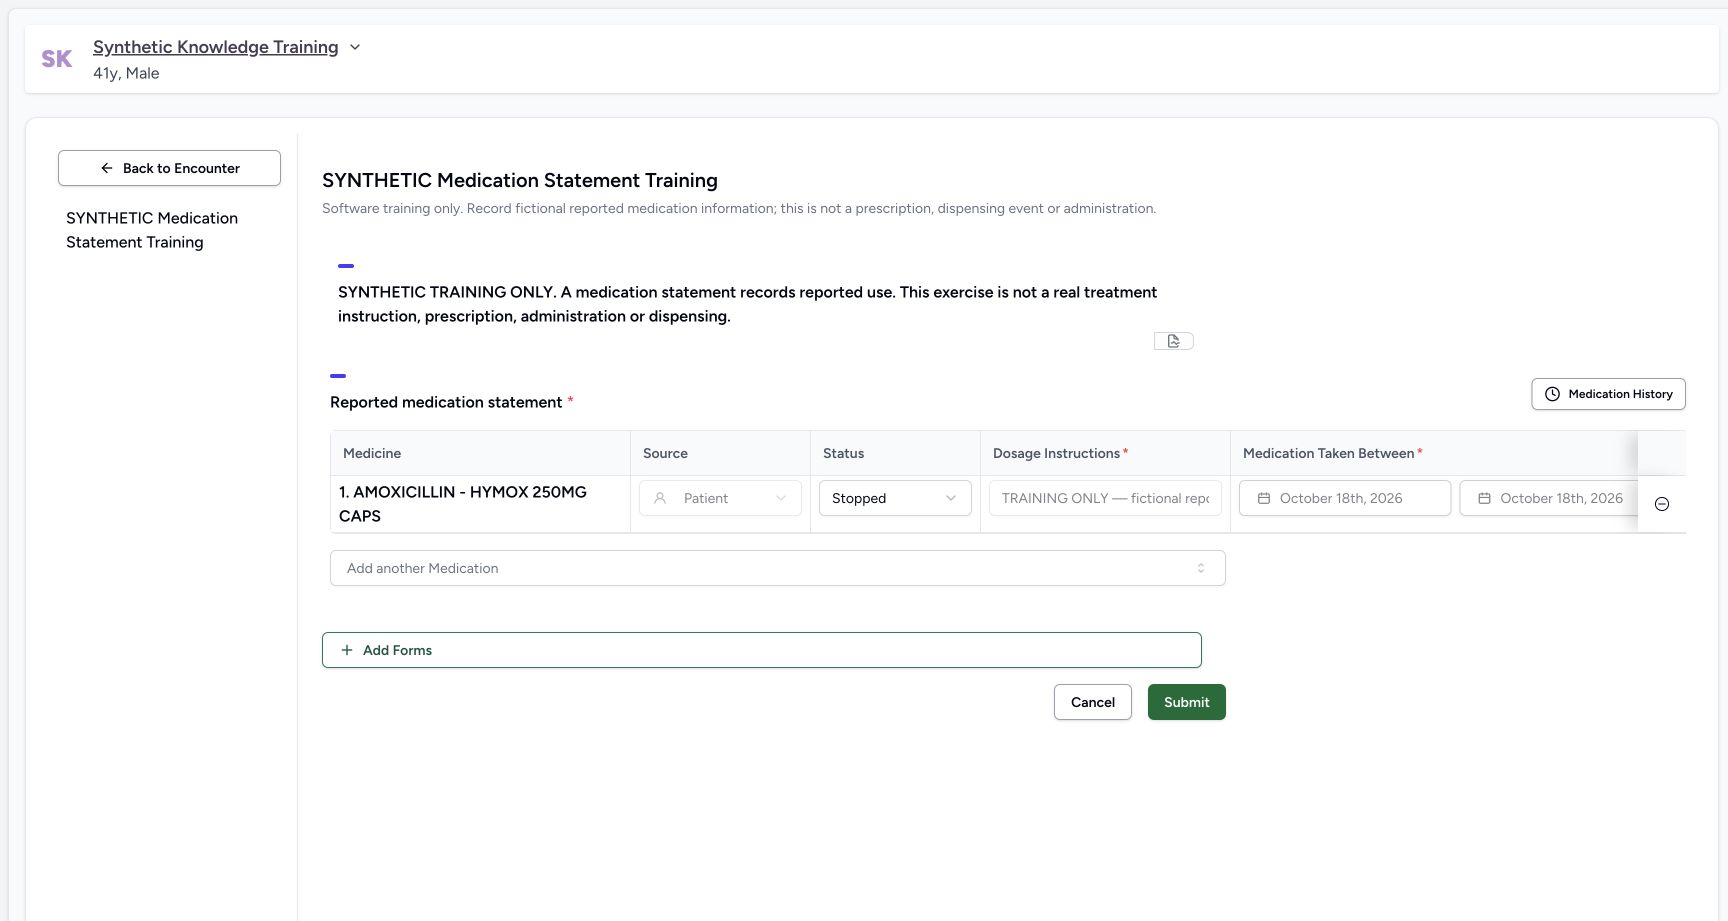Remove the Amoxicillin medication row
1728x921 pixels.
coord(1662,504)
